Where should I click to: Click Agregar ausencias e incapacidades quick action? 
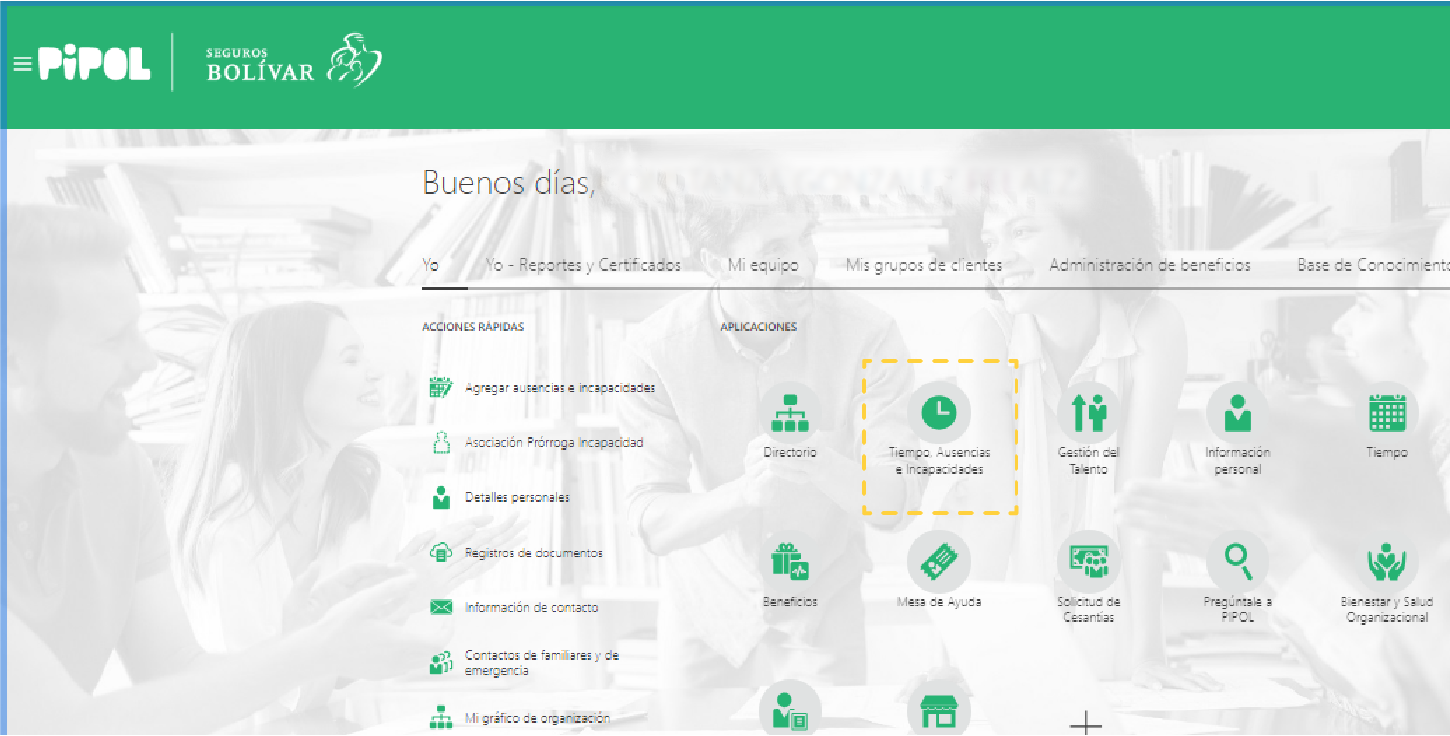(x=559, y=387)
